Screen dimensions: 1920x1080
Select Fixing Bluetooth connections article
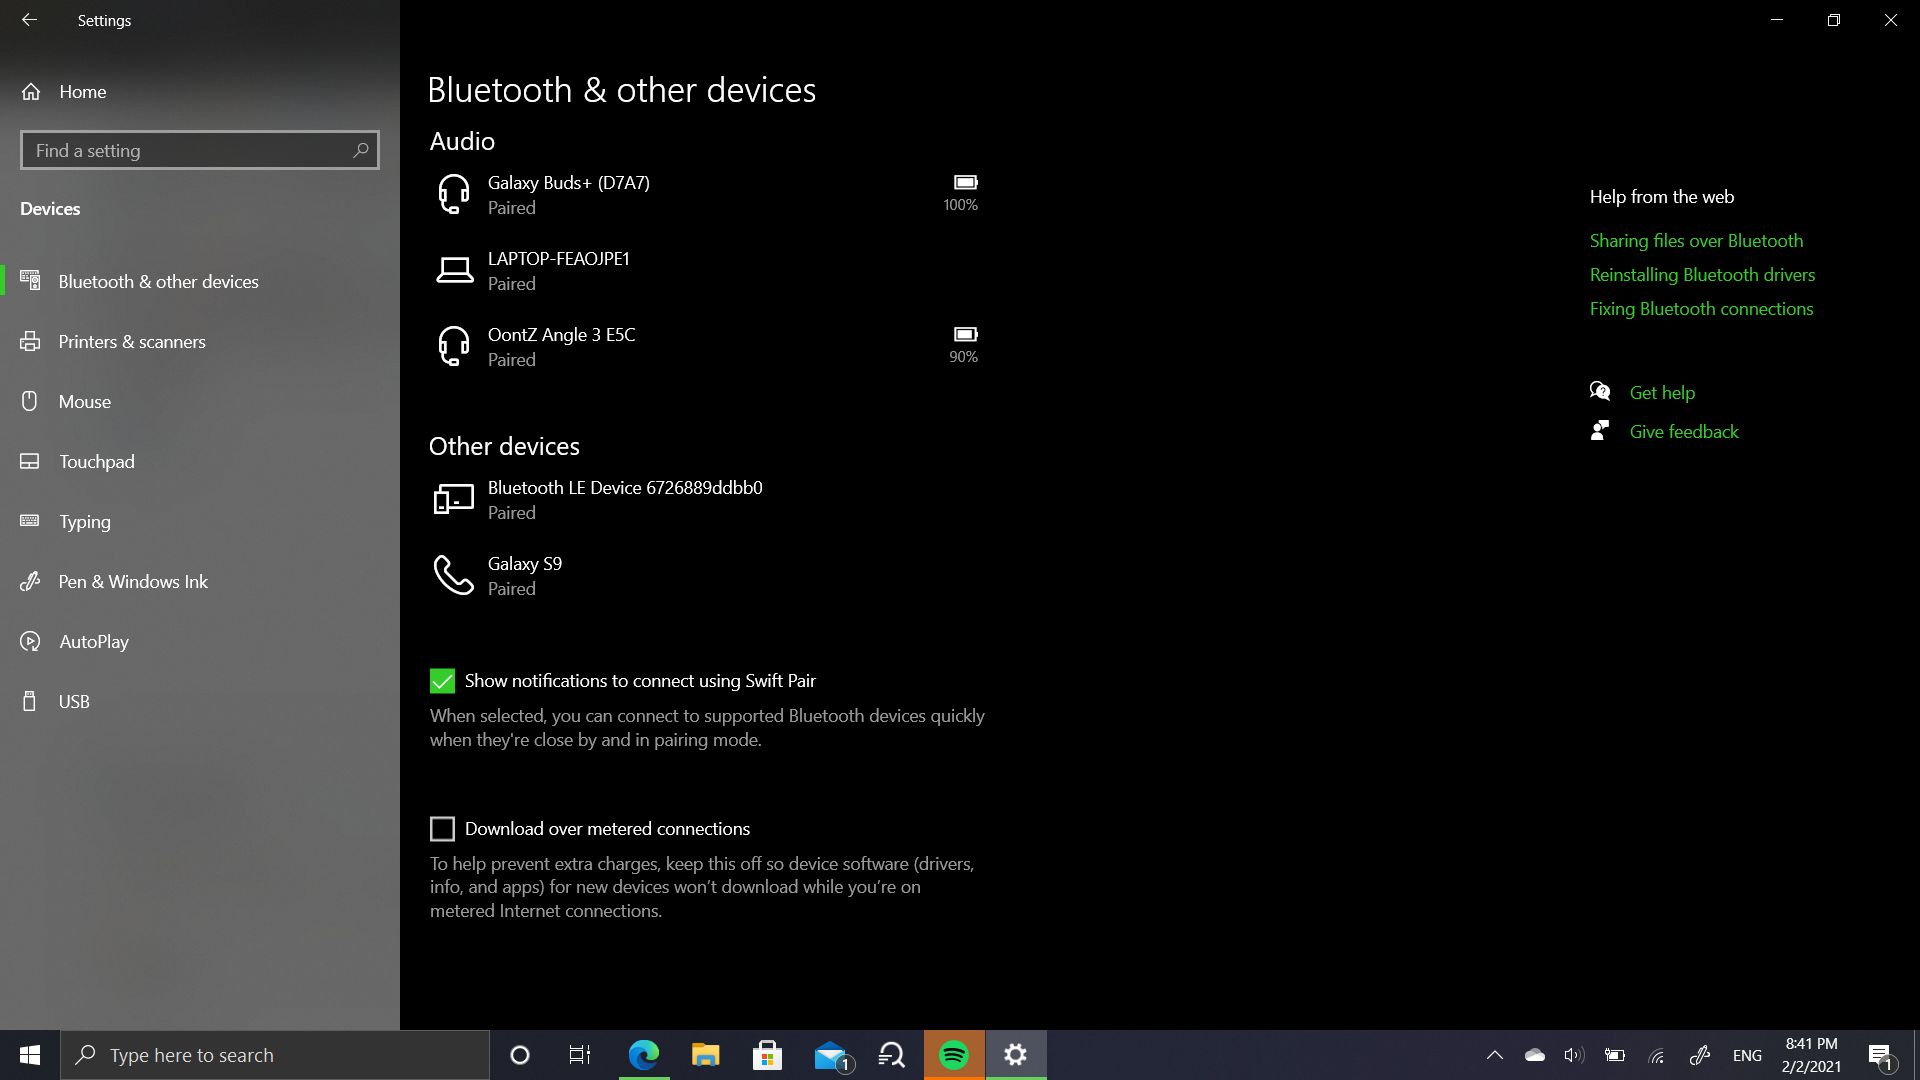click(x=1702, y=307)
